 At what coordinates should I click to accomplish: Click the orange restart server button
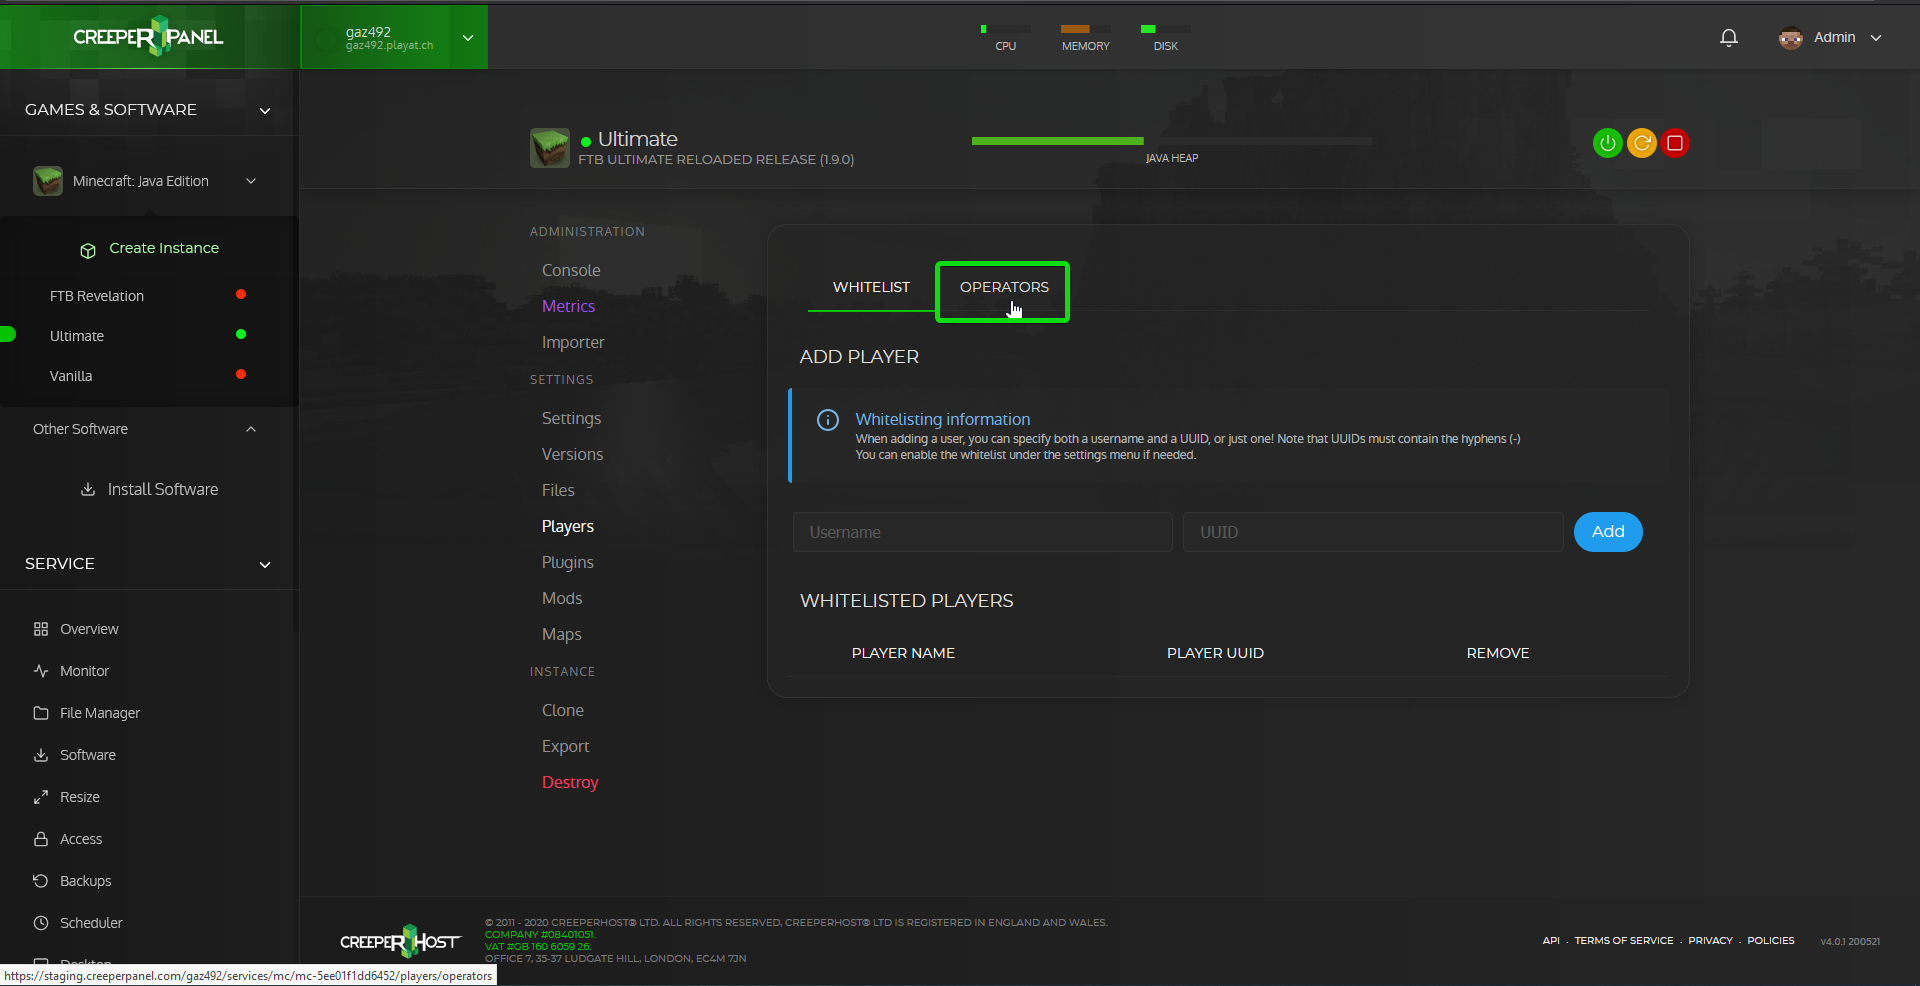[x=1641, y=143]
